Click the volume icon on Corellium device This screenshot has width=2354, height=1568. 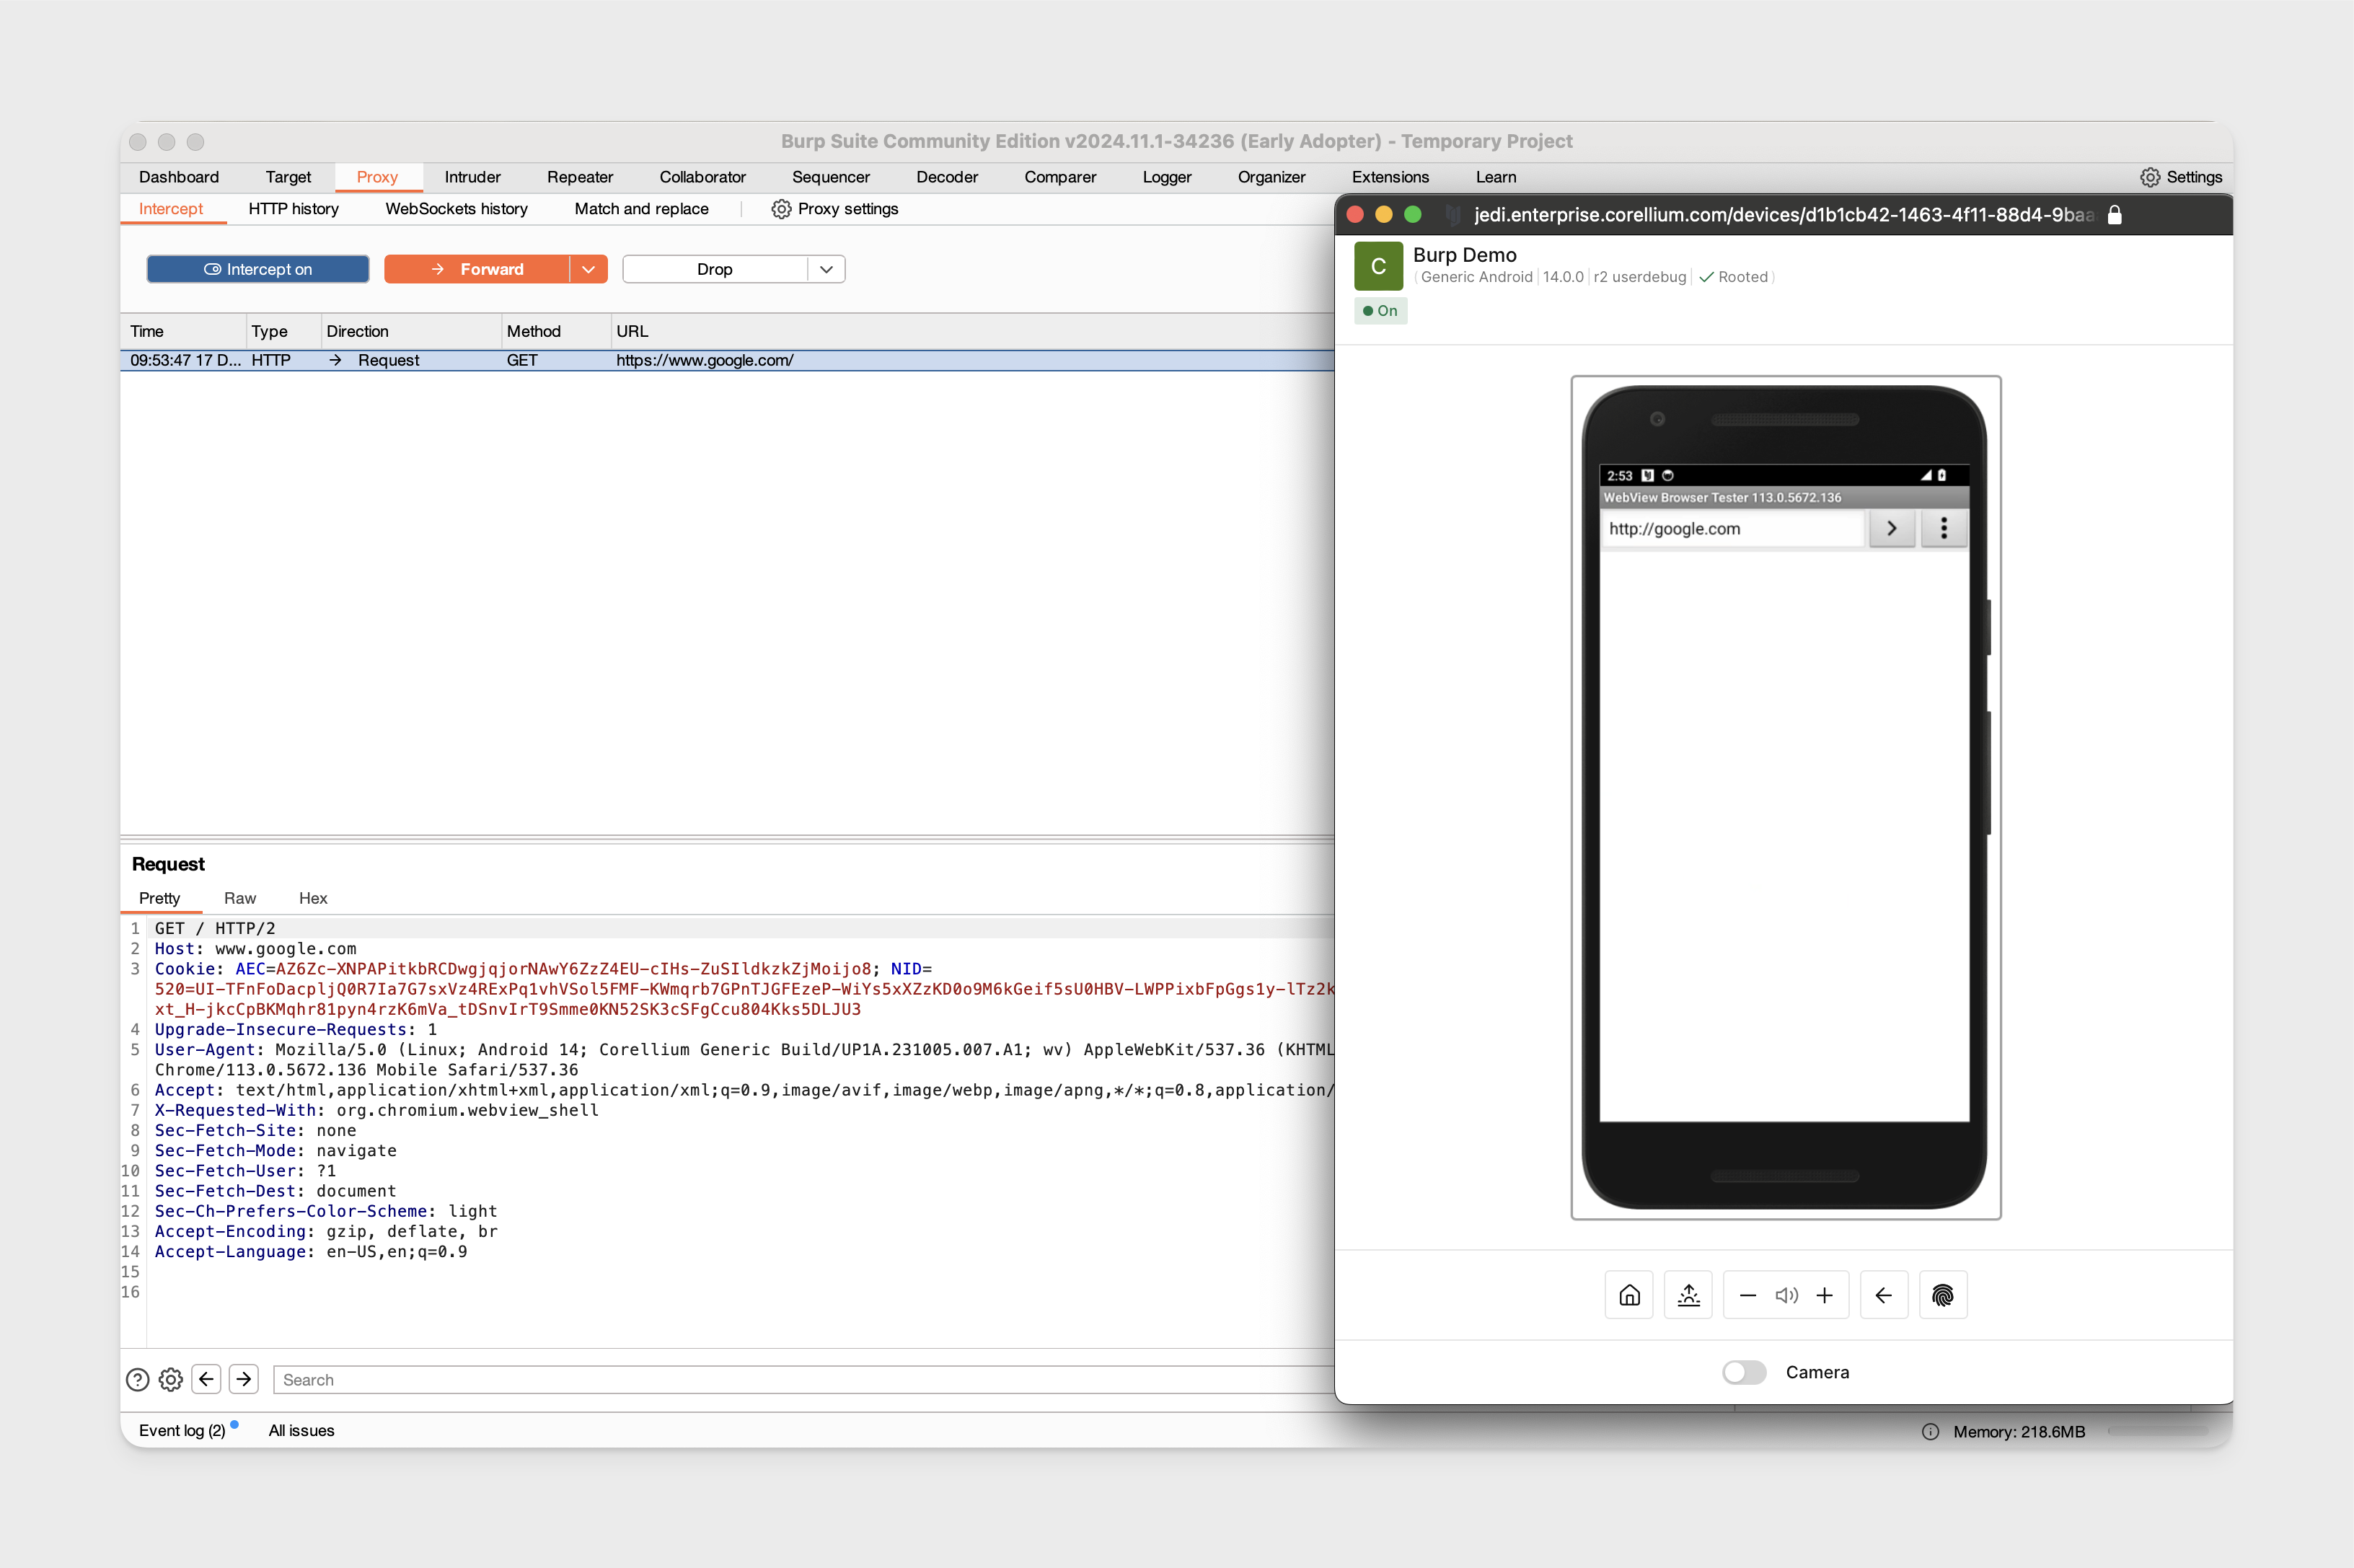(1787, 1295)
